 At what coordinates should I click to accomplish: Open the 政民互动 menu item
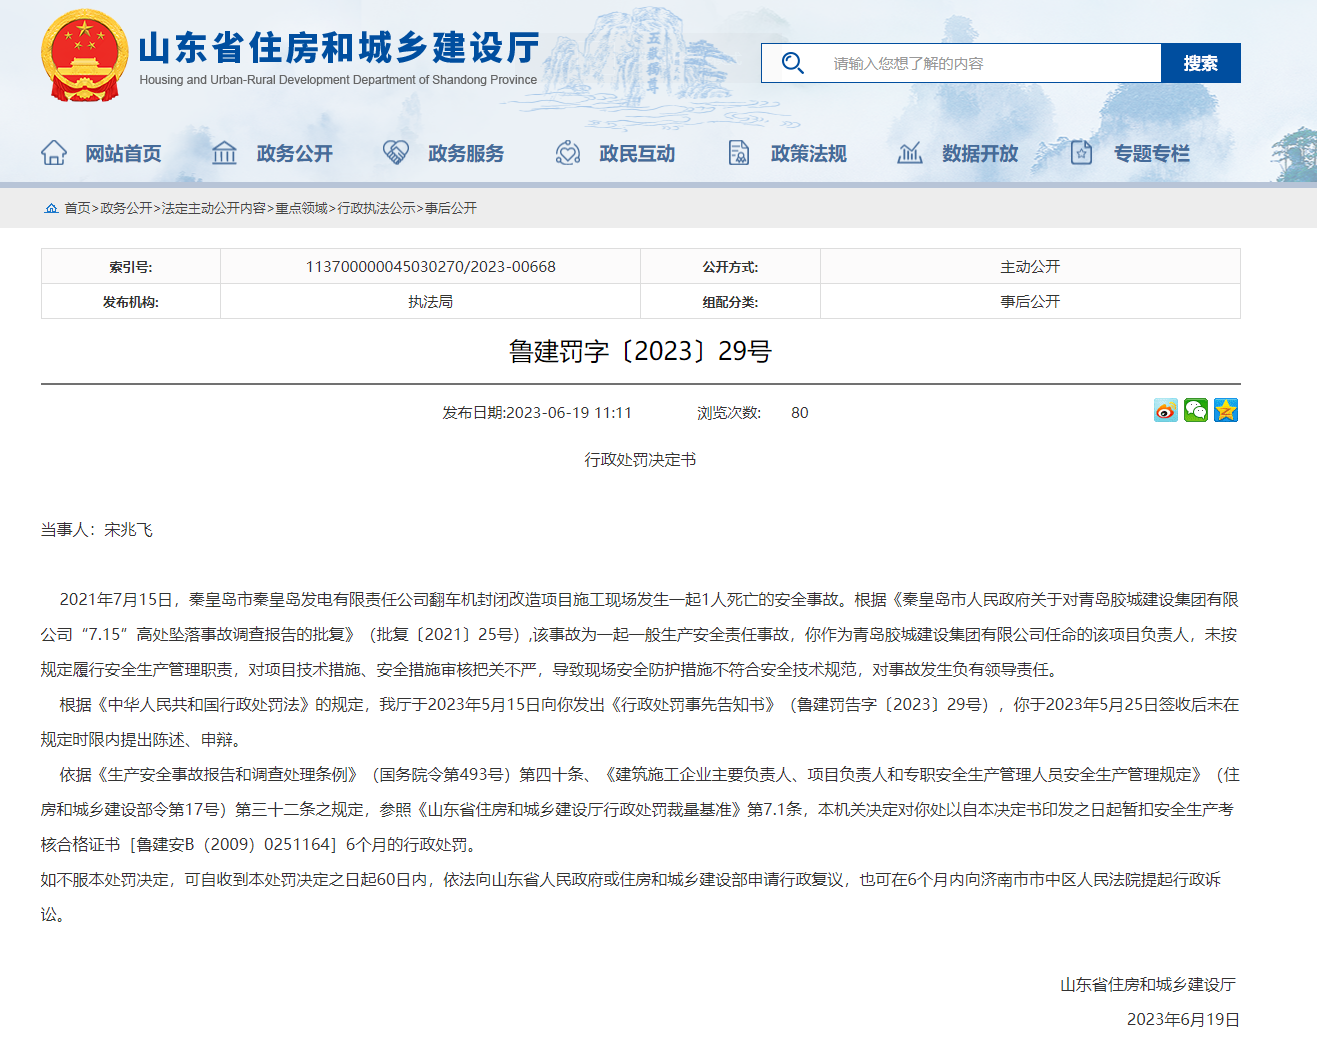pos(637,153)
